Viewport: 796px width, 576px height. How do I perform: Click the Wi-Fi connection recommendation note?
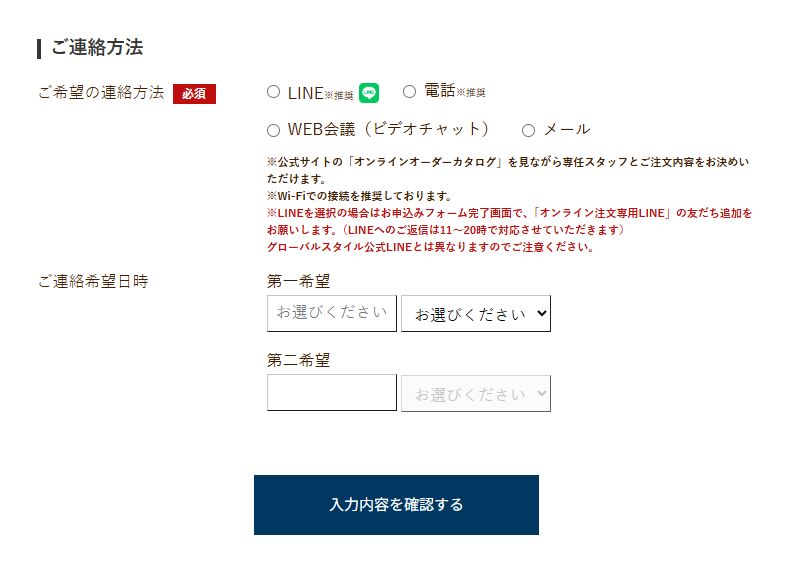click(x=359, y=196)
